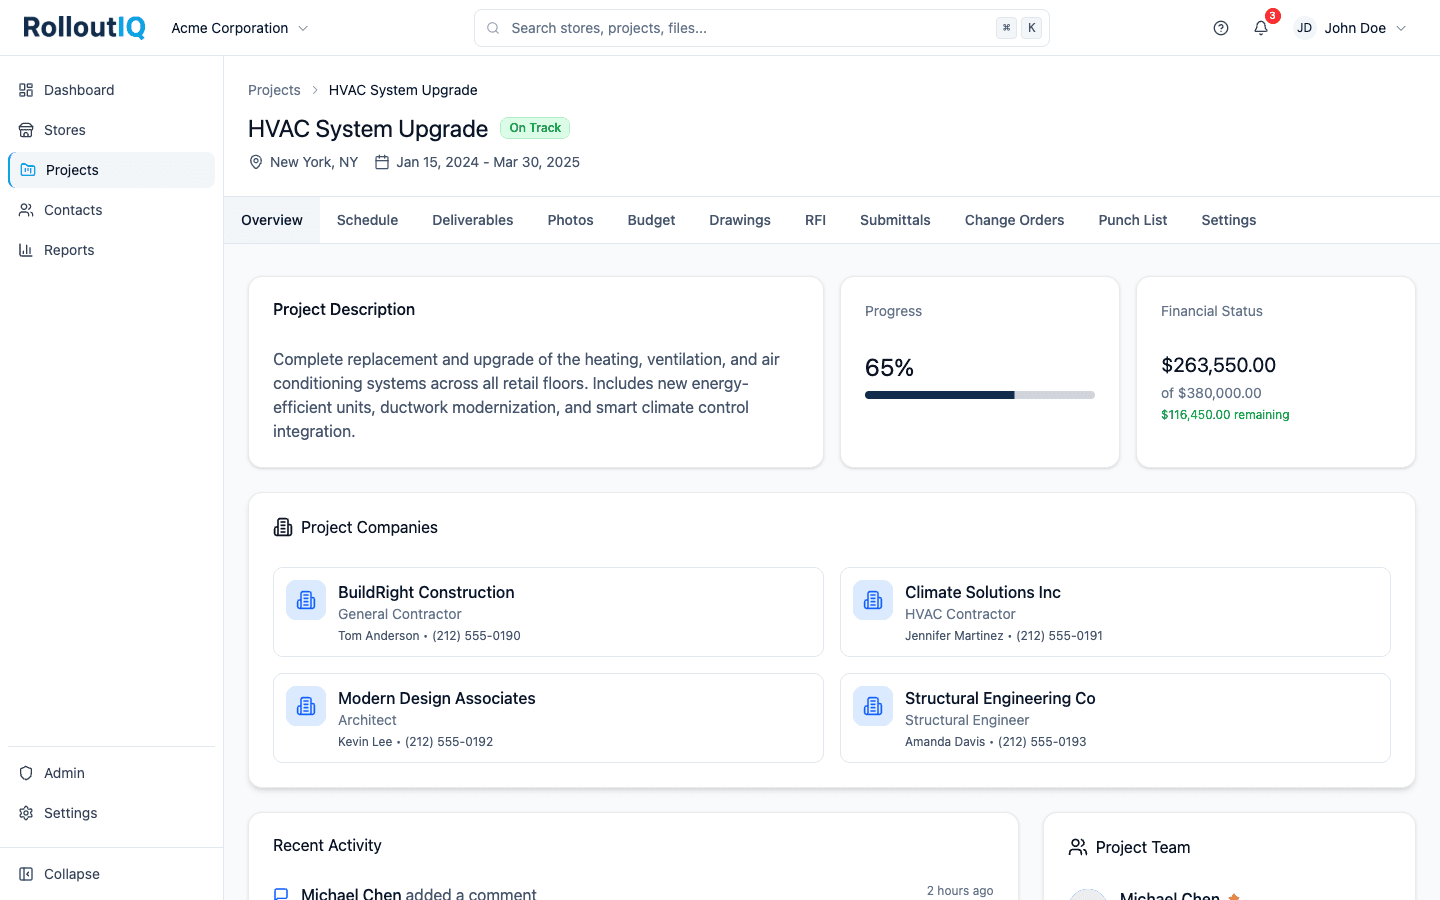Expand the Acme Corporation organization dropdown
The height and width of the screenshot is (900, 1440).
click(x=239, y=28)
